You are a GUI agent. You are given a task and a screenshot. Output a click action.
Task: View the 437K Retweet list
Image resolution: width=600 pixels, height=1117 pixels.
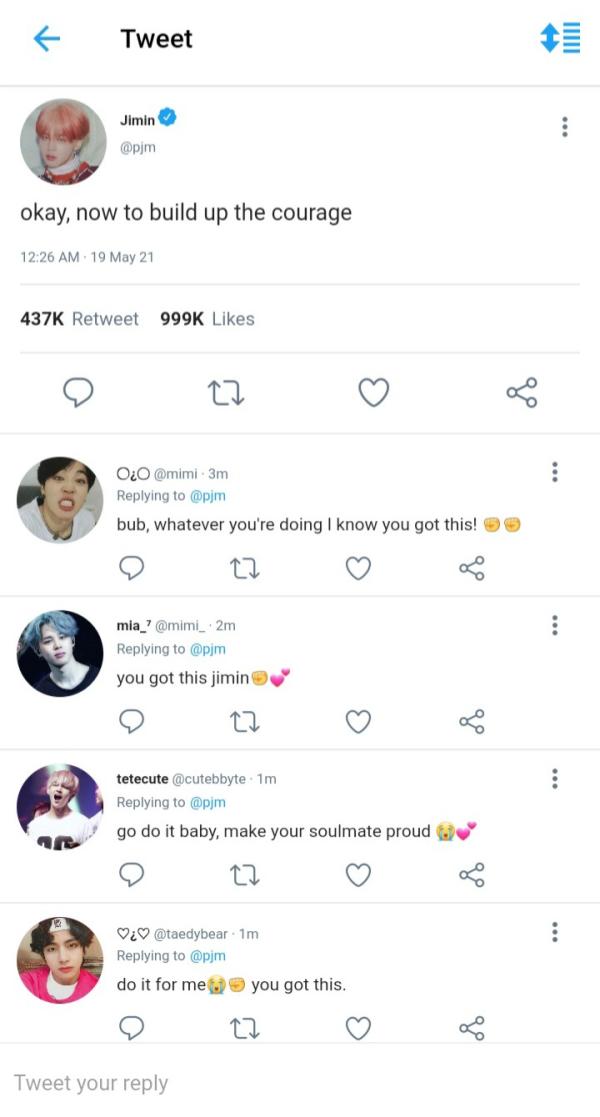[79, 319]
